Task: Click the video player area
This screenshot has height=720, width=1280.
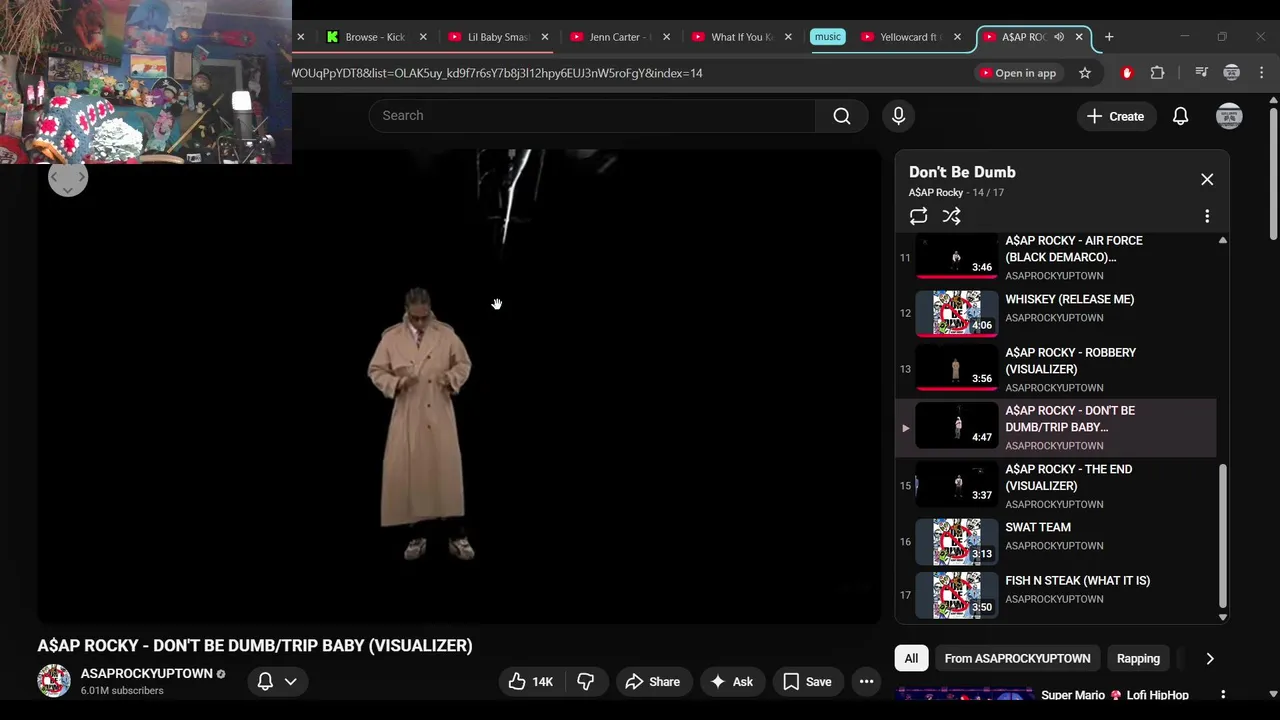Action: (460, 387)
